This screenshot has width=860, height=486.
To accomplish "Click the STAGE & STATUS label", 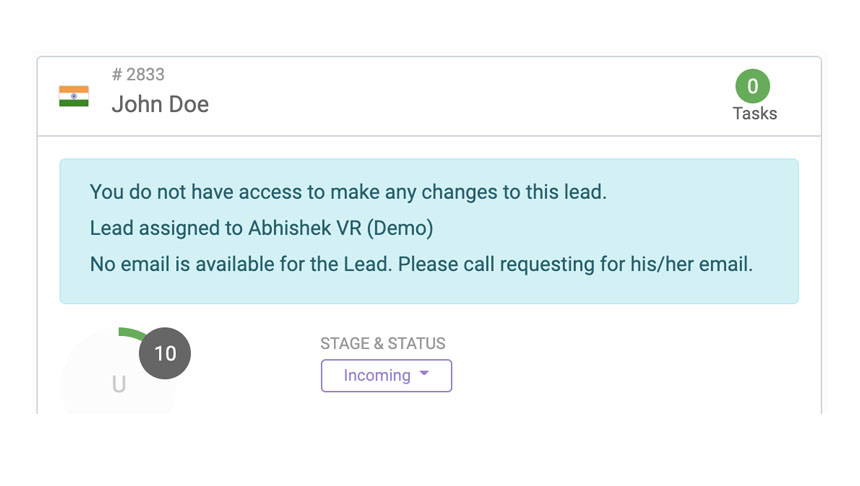I will (x=383, y=344).
